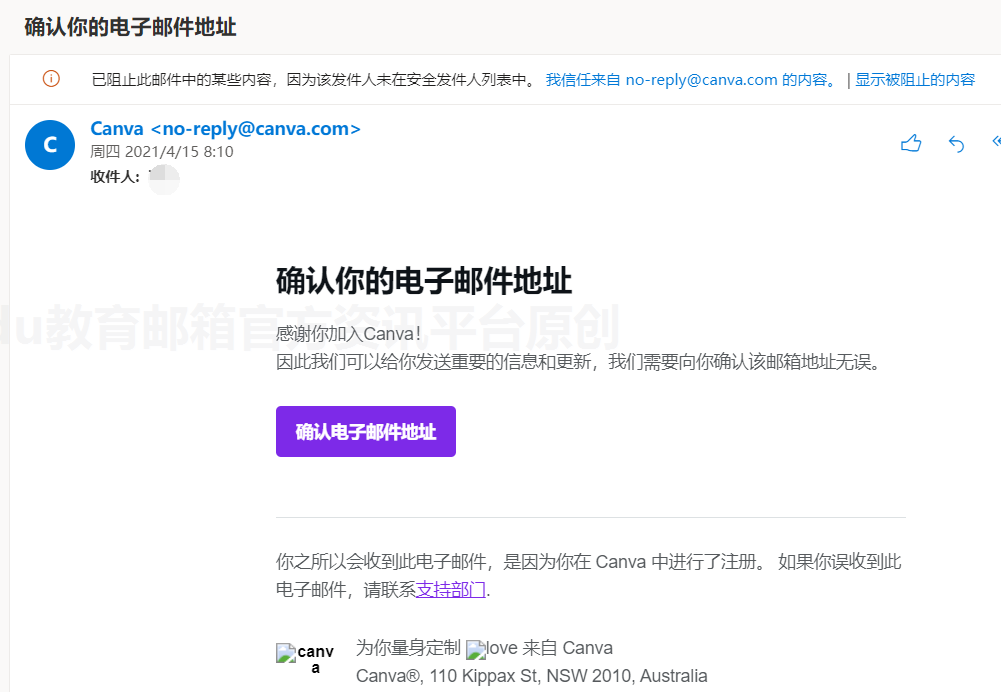
Task: Click the blue C sender avatar
Action: click(x=50, y=145)
